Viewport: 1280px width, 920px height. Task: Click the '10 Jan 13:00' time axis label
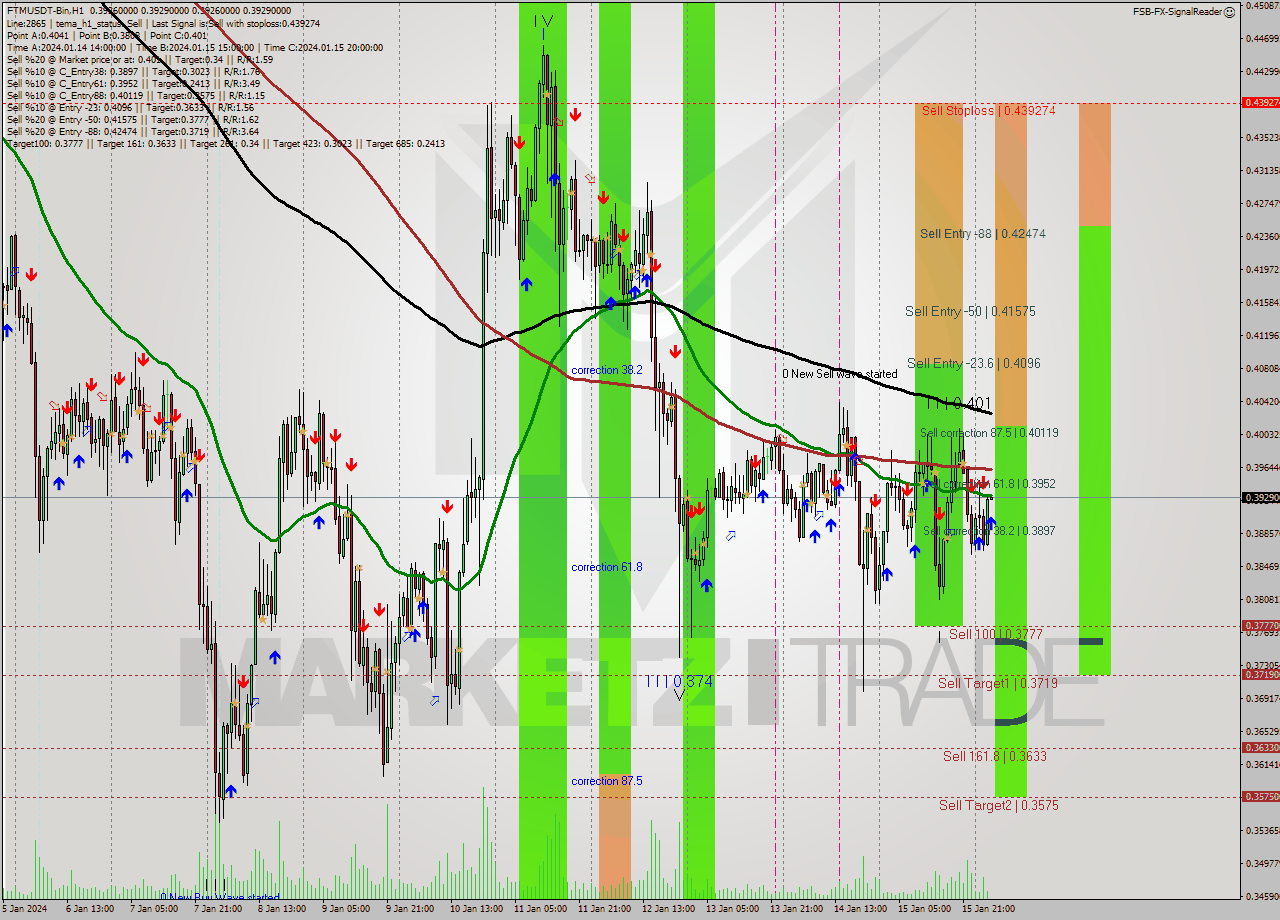(x=476, y=909)
